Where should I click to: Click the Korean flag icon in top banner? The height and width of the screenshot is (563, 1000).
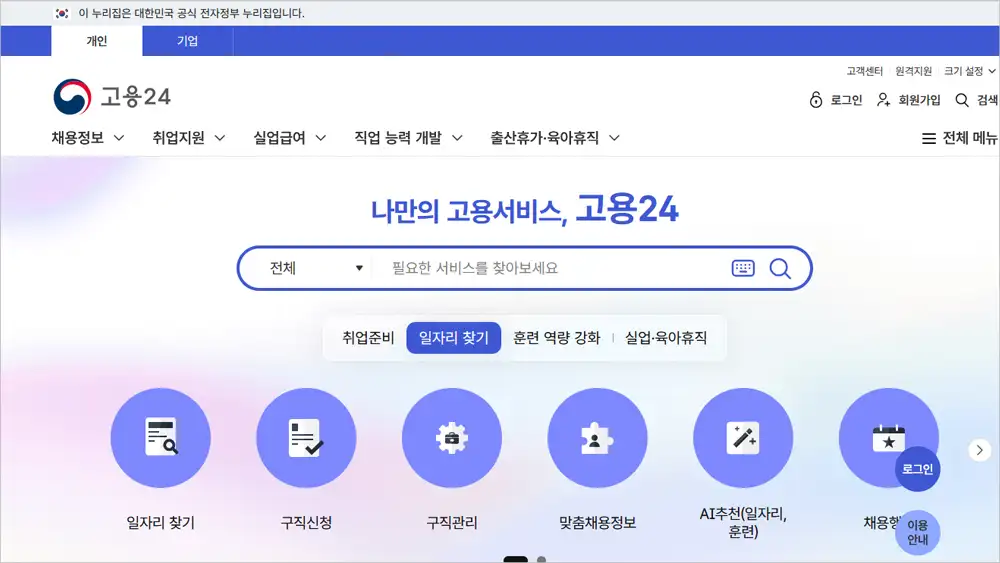[62, 13]
